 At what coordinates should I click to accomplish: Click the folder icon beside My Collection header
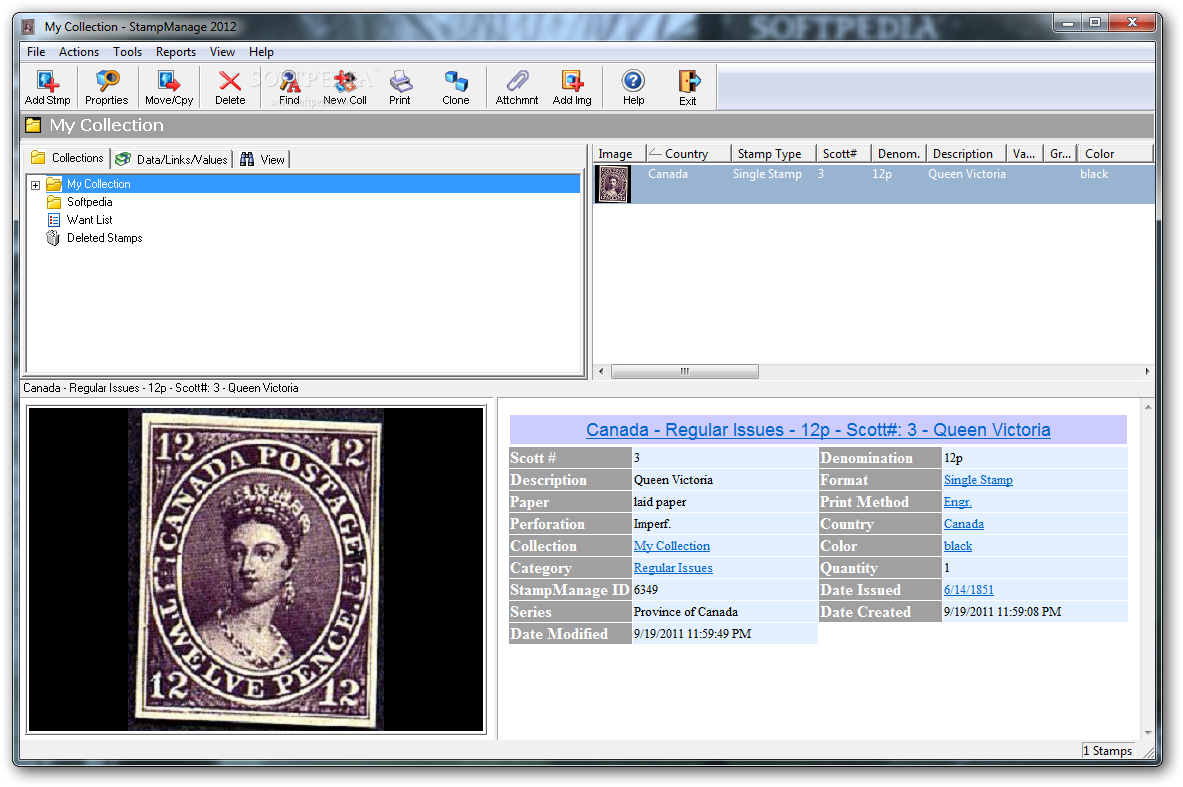tap(33, 125)
